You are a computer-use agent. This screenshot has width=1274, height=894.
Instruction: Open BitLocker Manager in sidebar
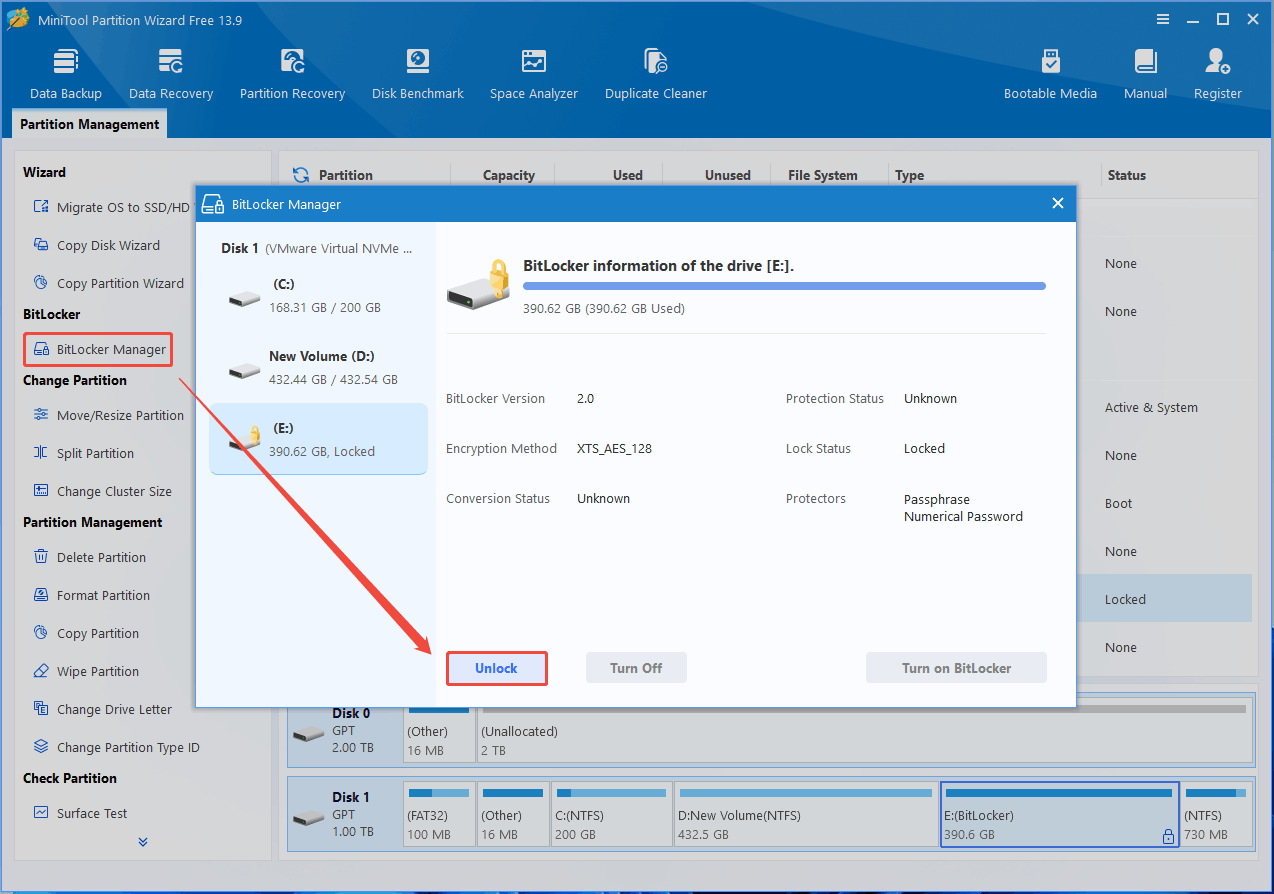click(x=98, y=349)
